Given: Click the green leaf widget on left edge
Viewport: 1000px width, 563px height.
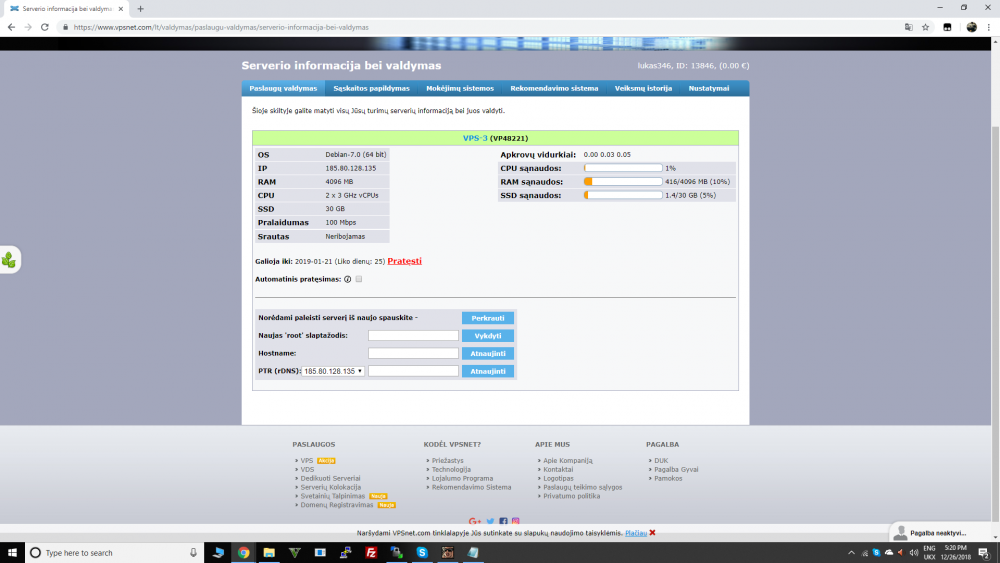Looking at the screenshot, I should (10, 260).
